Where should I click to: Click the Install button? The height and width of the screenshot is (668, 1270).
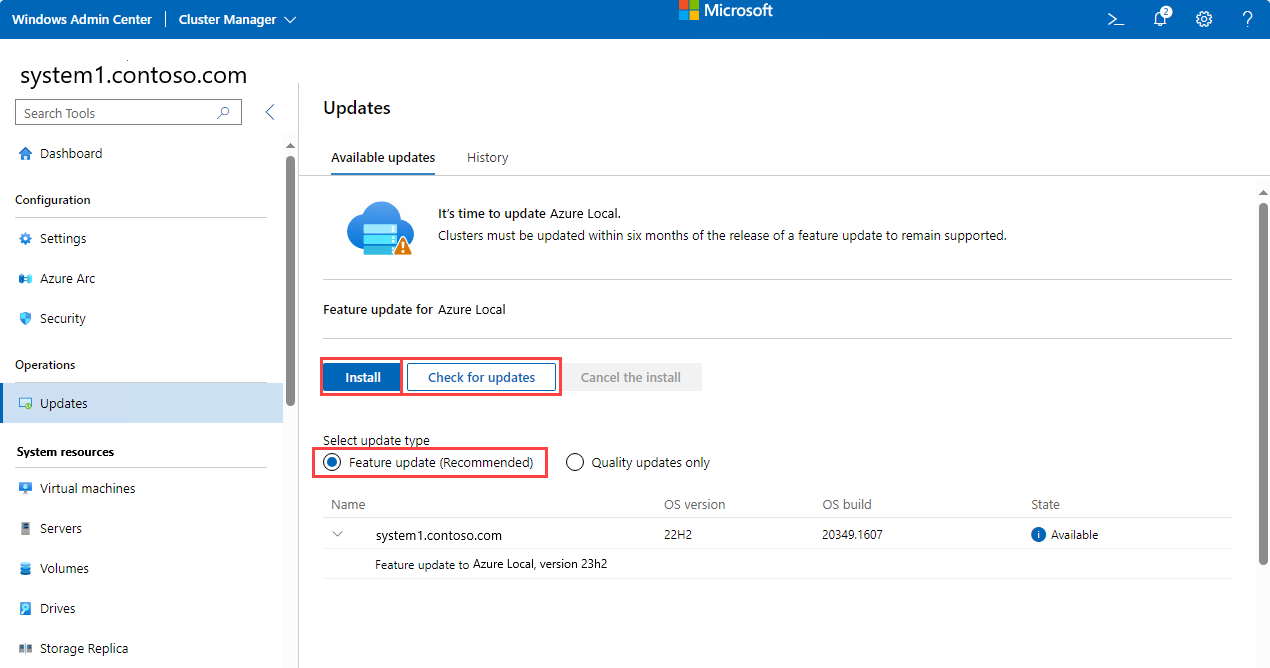point(361,376)
